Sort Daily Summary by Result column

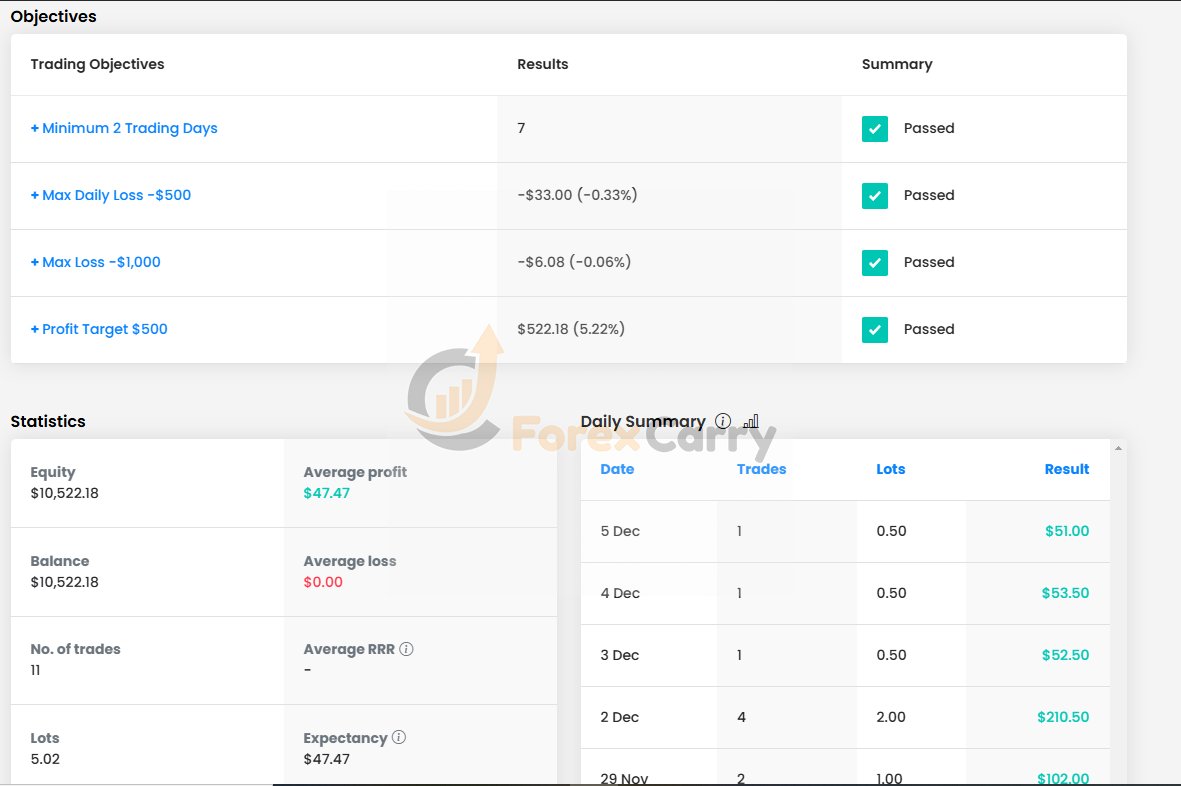tap(1067, 469)
